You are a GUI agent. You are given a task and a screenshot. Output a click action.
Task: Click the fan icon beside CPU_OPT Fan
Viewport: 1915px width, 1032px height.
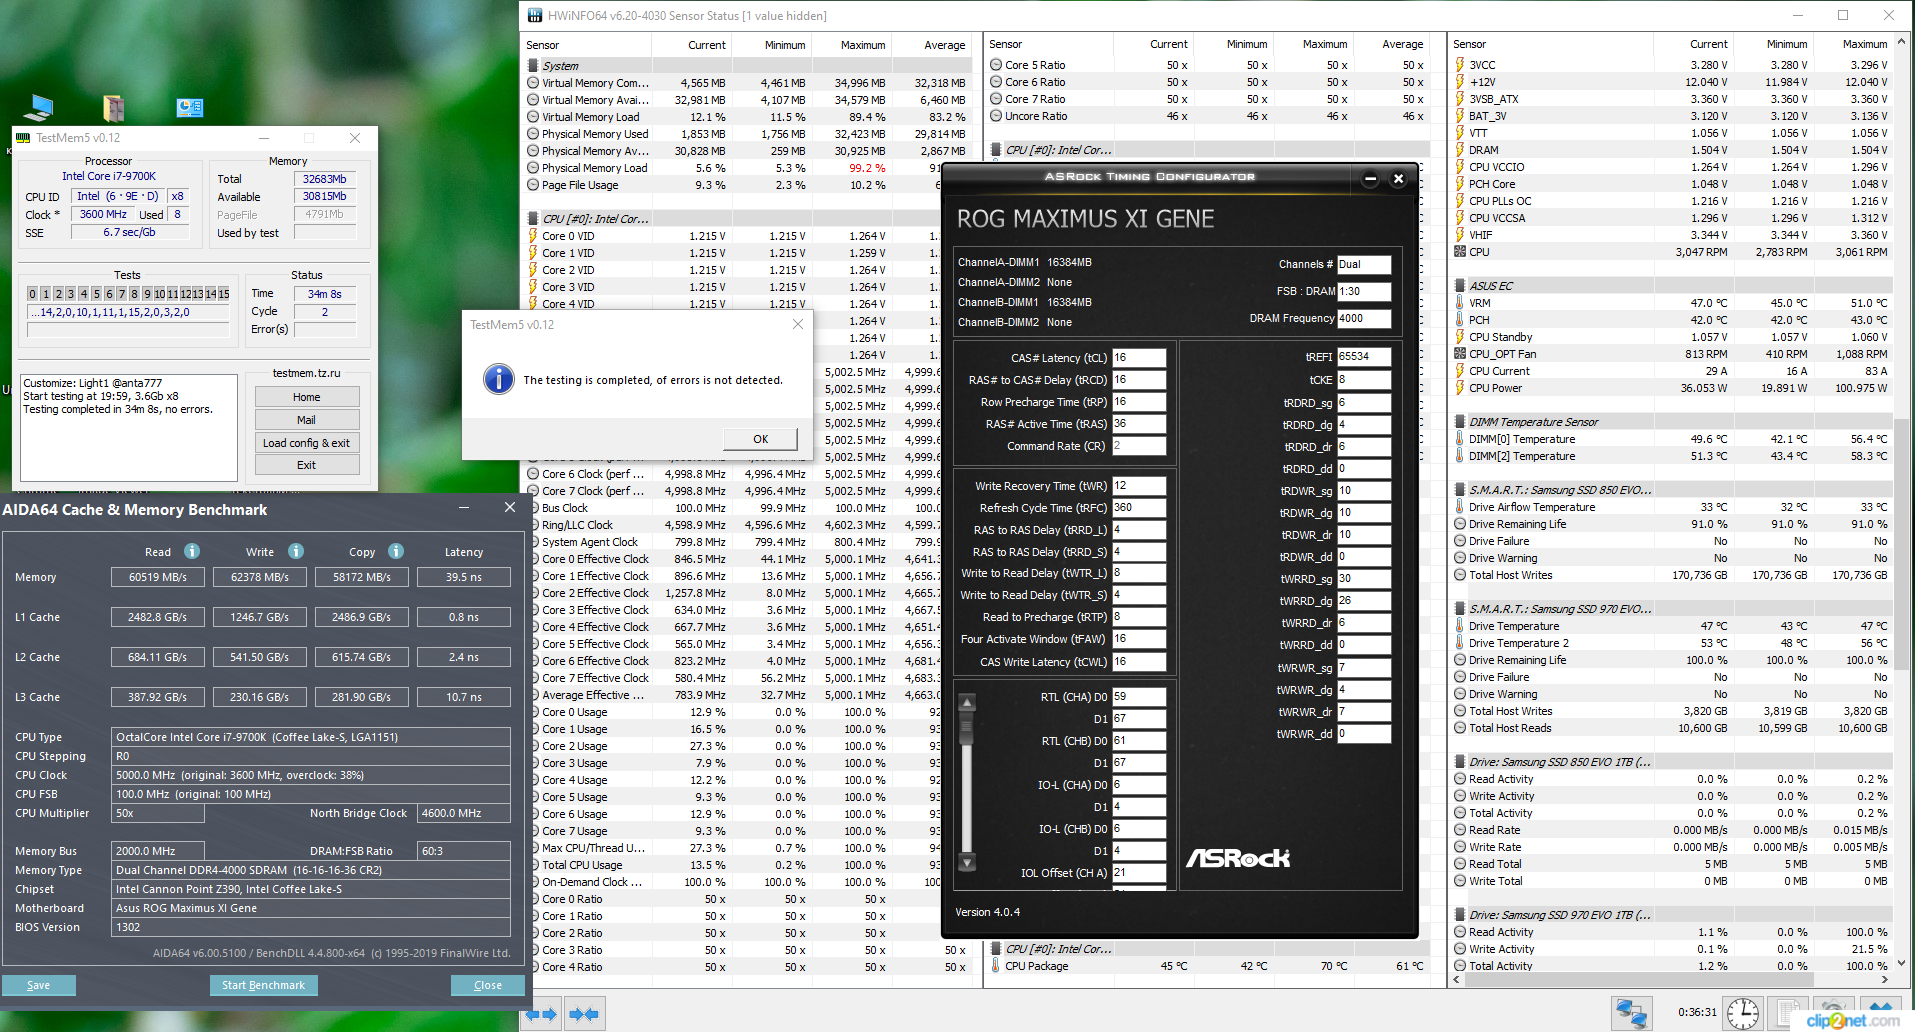pyautogui.click(x=1460, y=354)
